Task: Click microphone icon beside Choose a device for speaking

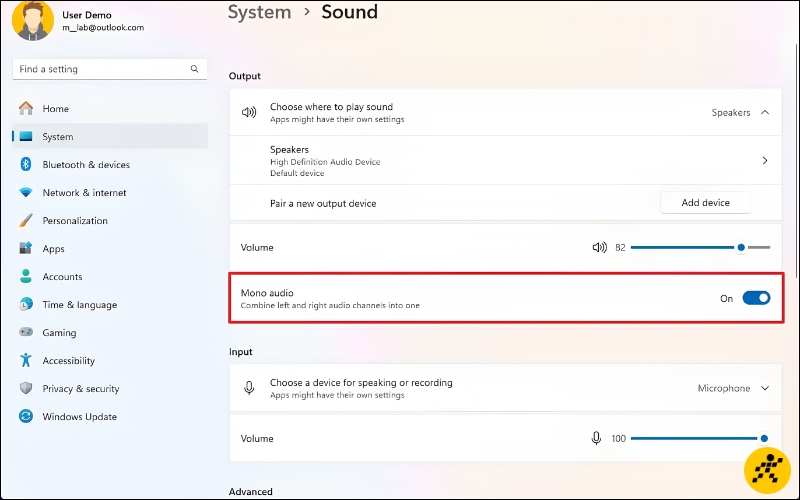Action: (249, 388)
